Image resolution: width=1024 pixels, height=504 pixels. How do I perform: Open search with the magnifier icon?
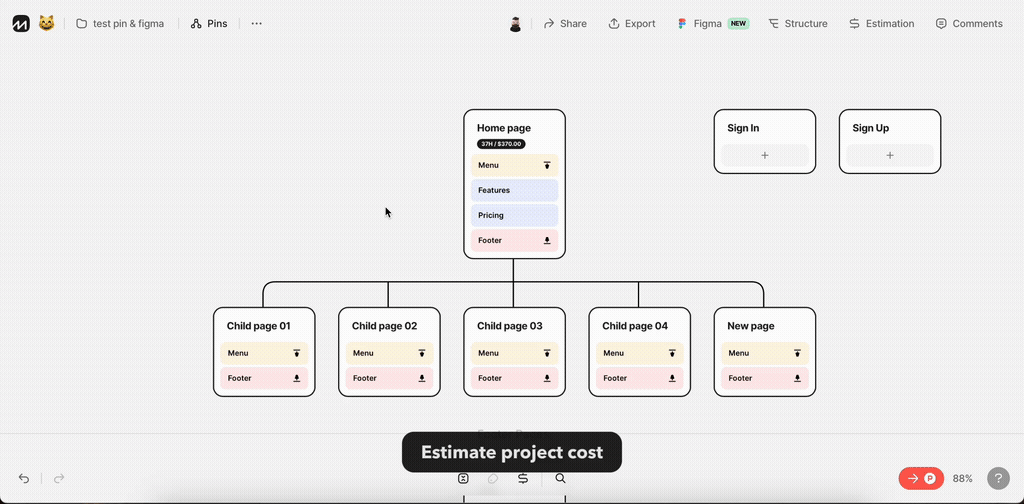560,479
